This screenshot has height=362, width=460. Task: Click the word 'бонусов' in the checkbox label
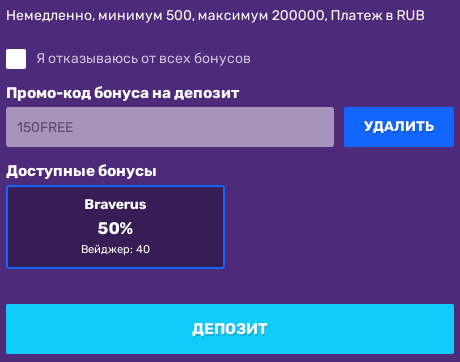click(222, 59)
